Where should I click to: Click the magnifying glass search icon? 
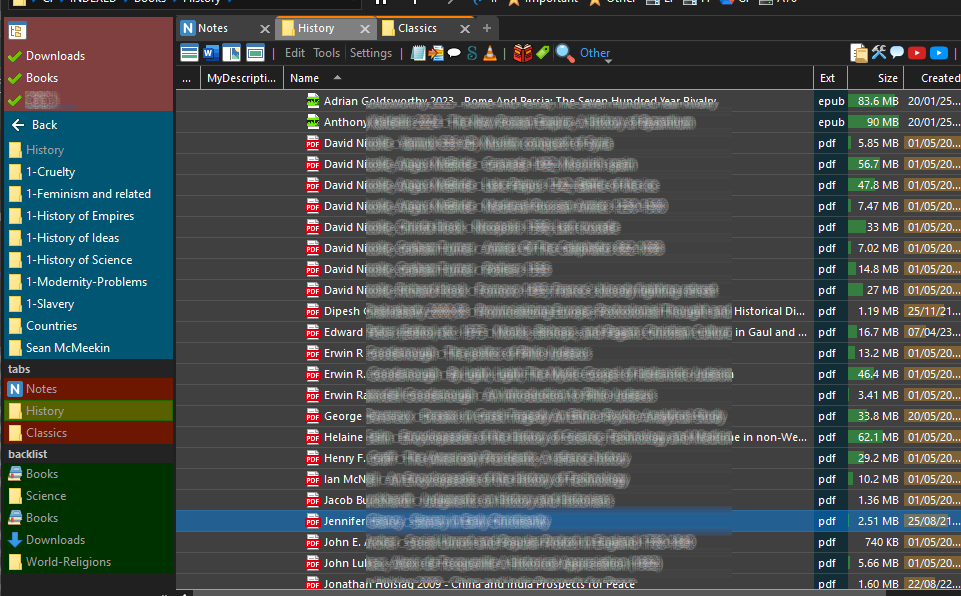coord(564,53)
